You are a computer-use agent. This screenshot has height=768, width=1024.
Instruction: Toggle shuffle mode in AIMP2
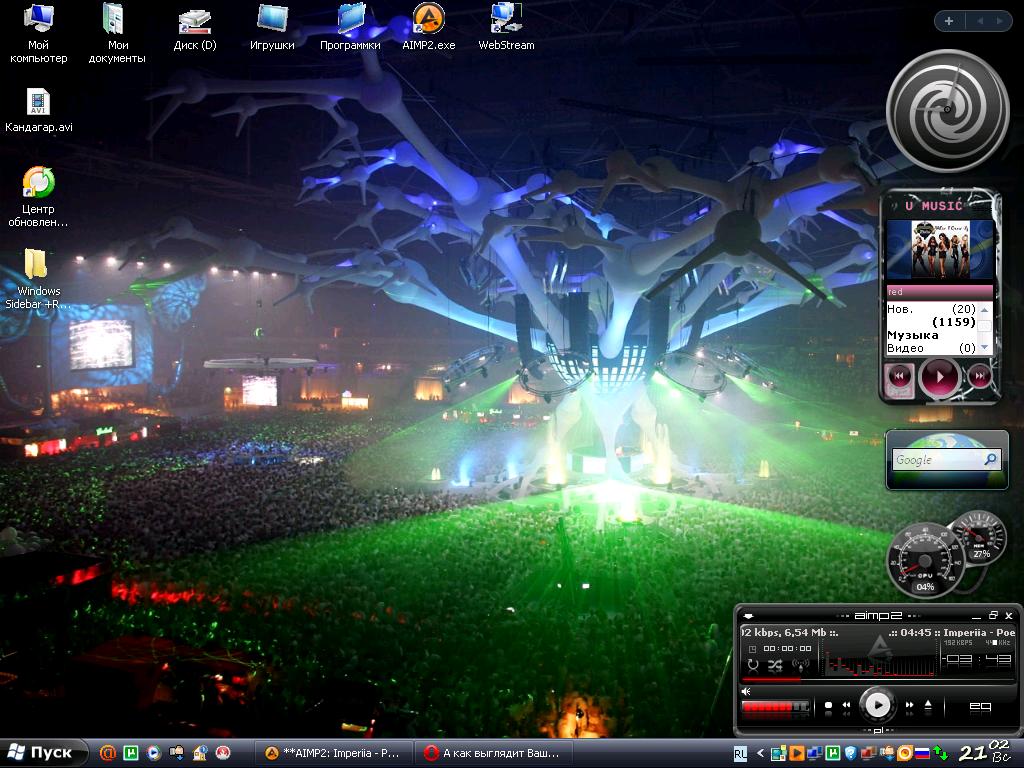[775, 665]
